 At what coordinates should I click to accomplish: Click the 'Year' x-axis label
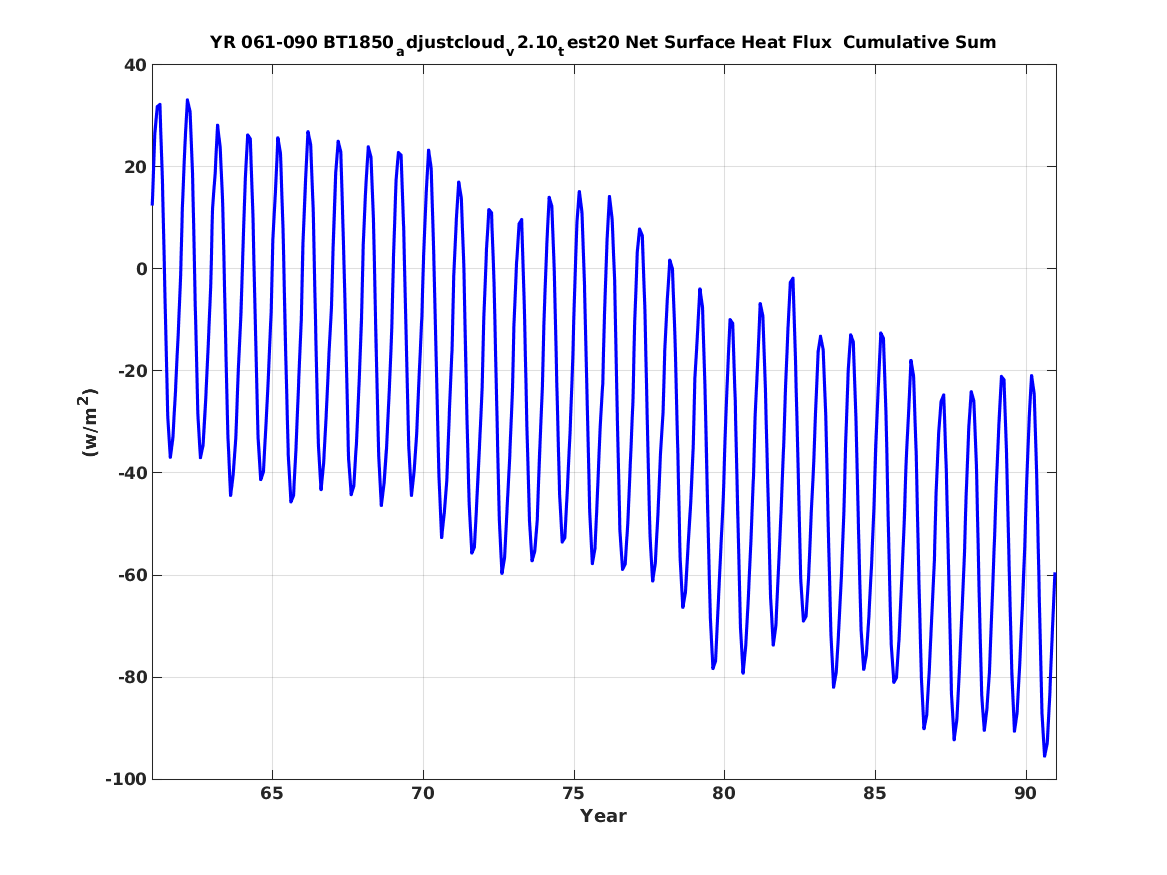604,816
